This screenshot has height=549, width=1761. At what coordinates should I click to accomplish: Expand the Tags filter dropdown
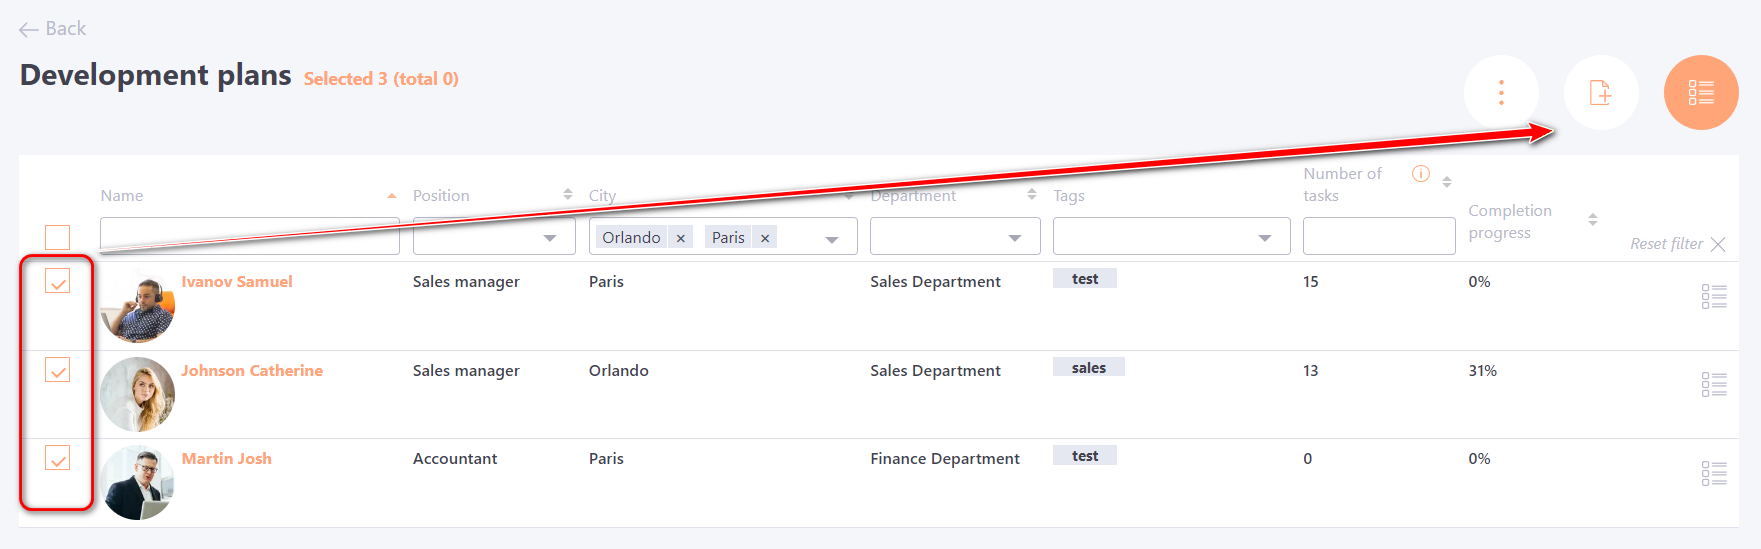pyautogui.click(x=1264, y=238)
